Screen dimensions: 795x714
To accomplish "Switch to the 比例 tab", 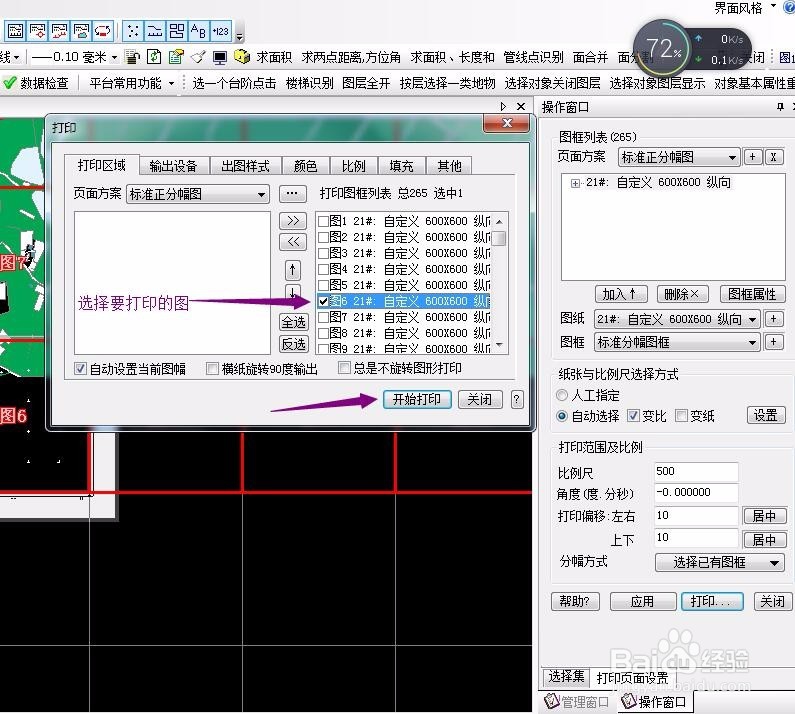I will pyautogui.click(x=353, y=166).
